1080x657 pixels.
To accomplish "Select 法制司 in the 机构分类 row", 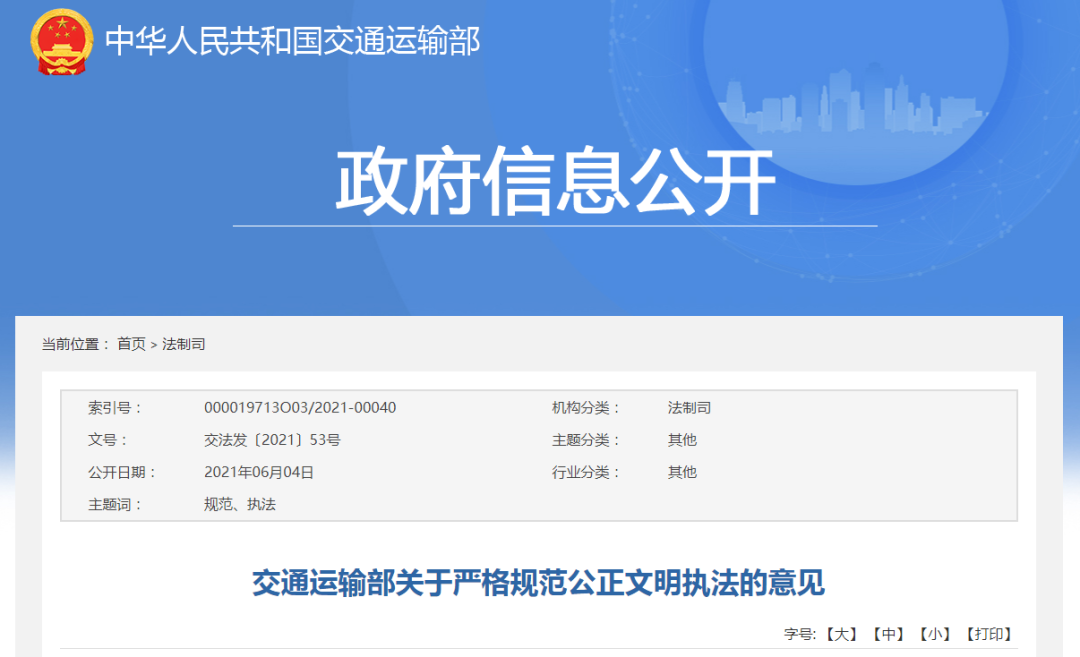I will 689,408.
